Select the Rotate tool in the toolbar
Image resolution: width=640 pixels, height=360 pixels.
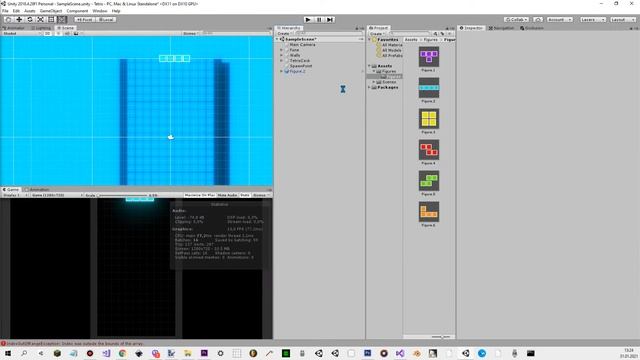[30, 20]
